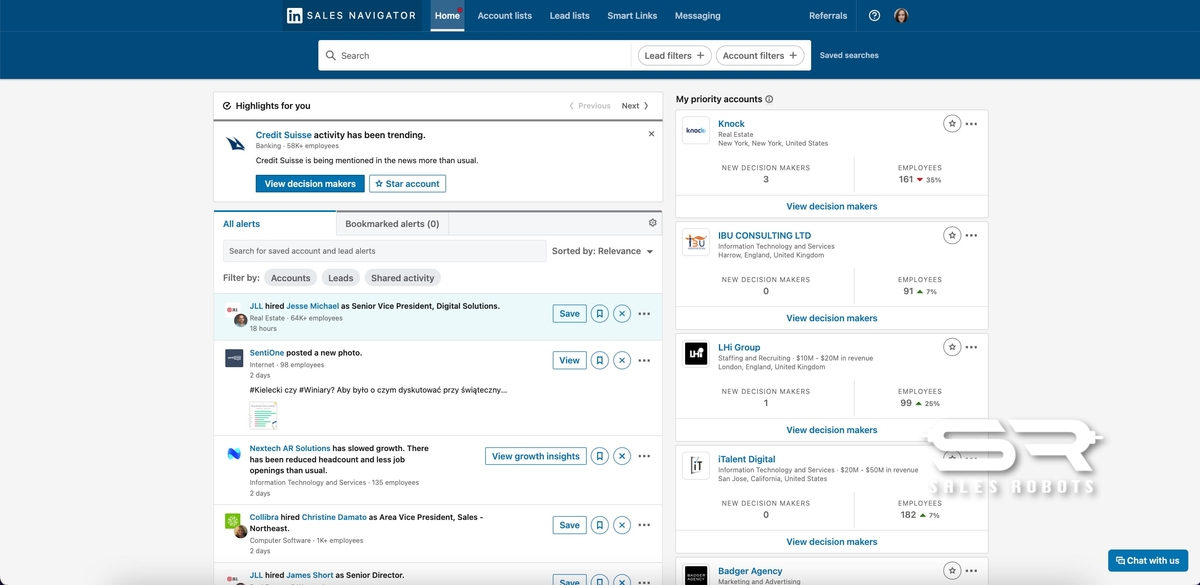Expand Account filters
Viewport: 1200px width, 585px height.
click(x=760, y=56)
